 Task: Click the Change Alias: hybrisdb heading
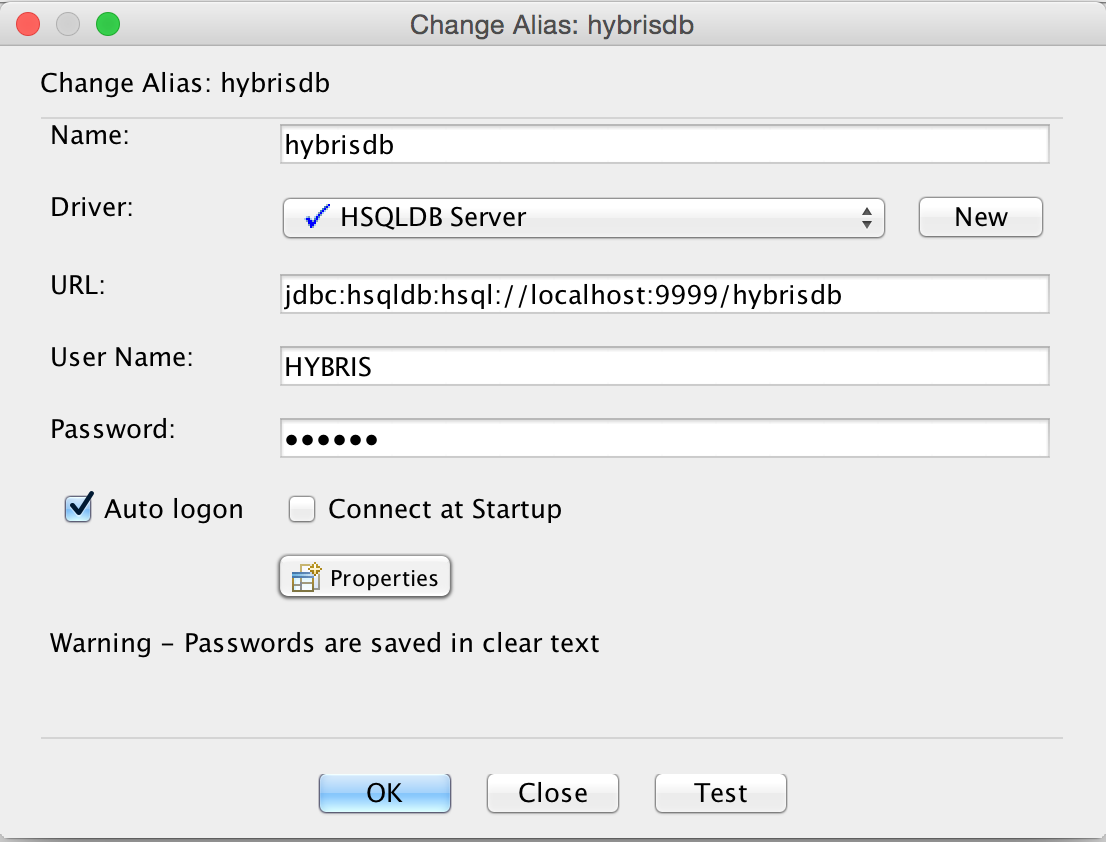click(185, 83)
